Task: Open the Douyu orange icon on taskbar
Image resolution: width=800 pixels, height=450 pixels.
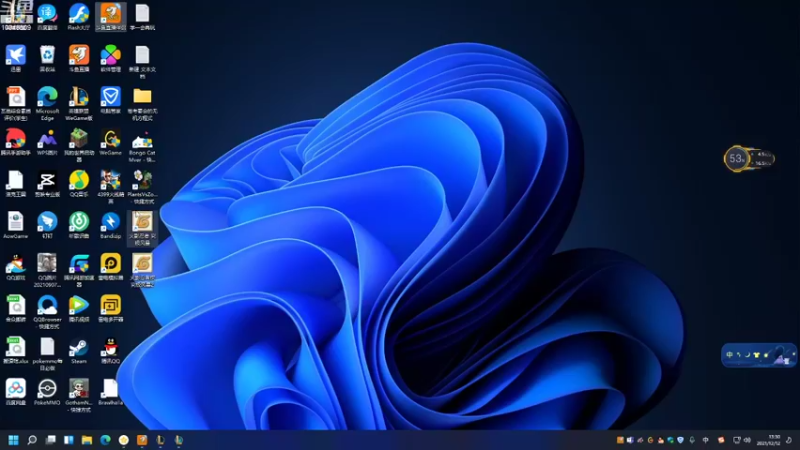Action: [x=142, y=440]
